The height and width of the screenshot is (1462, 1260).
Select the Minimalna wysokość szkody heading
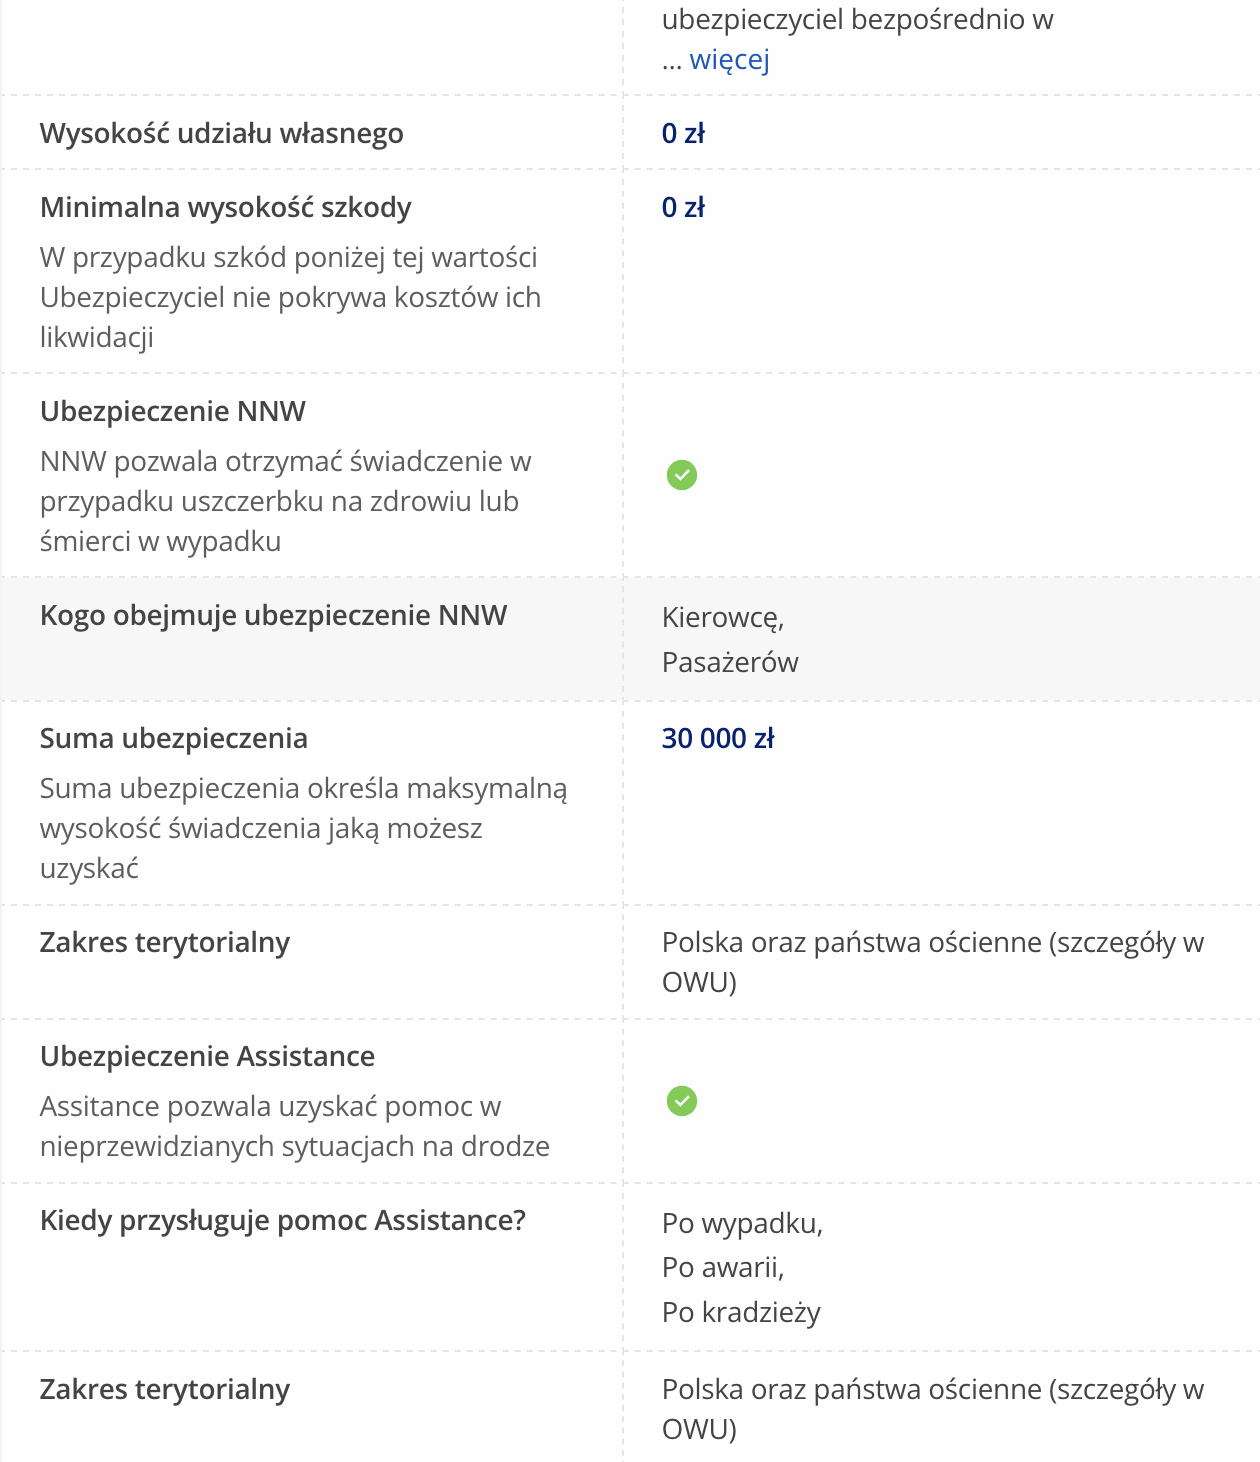(225, 207)
